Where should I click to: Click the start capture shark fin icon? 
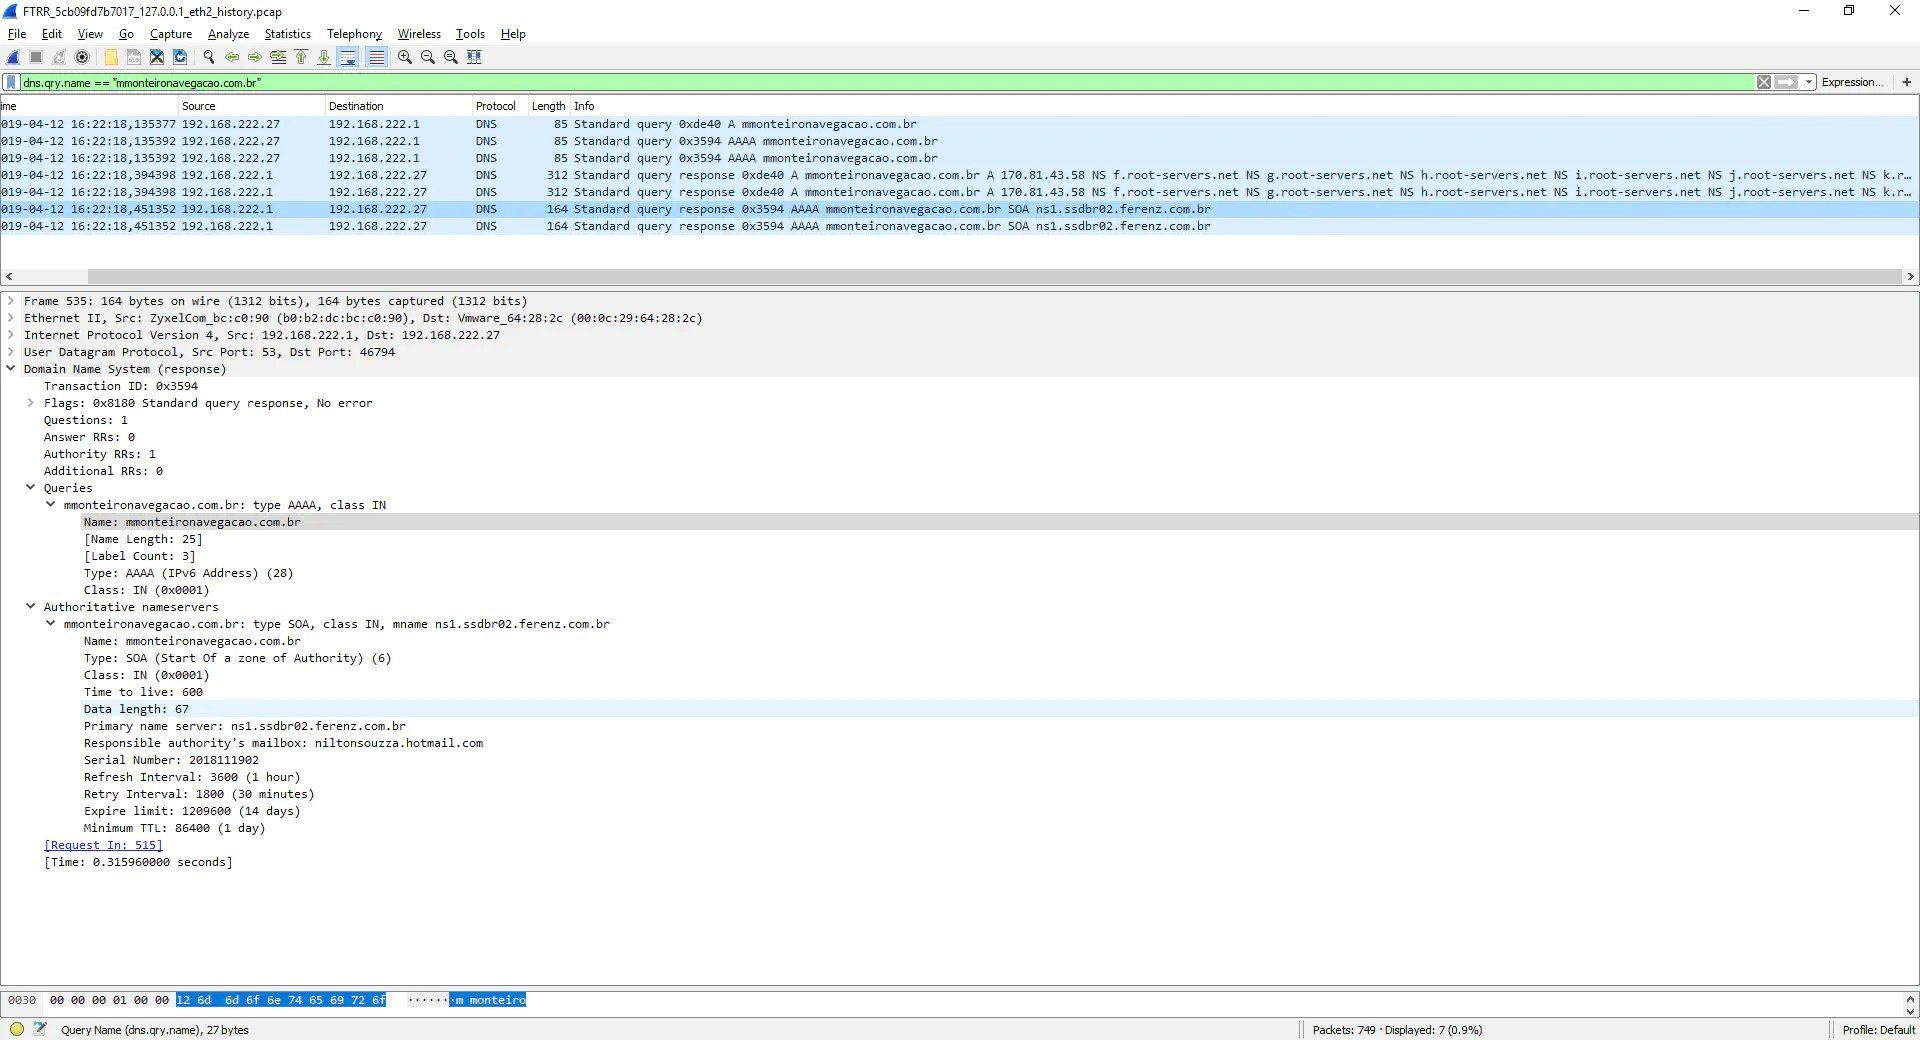pyautogui.click(x=13, y=57)
